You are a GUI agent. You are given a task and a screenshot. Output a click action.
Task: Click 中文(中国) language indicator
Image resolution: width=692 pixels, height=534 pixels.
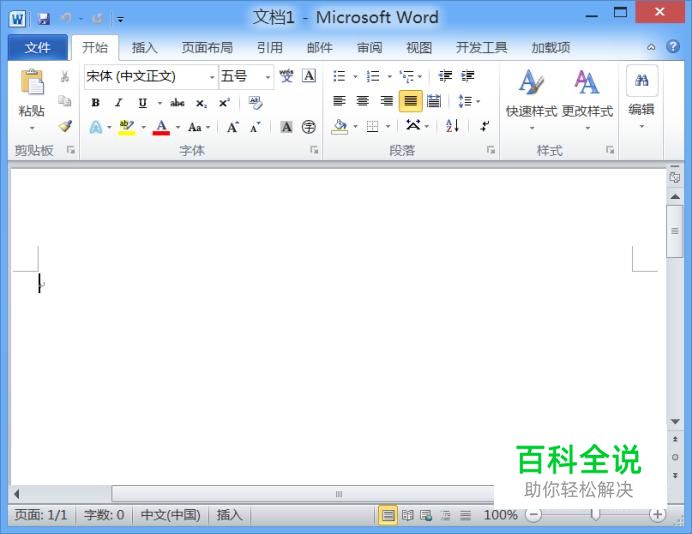coord(170,515)
